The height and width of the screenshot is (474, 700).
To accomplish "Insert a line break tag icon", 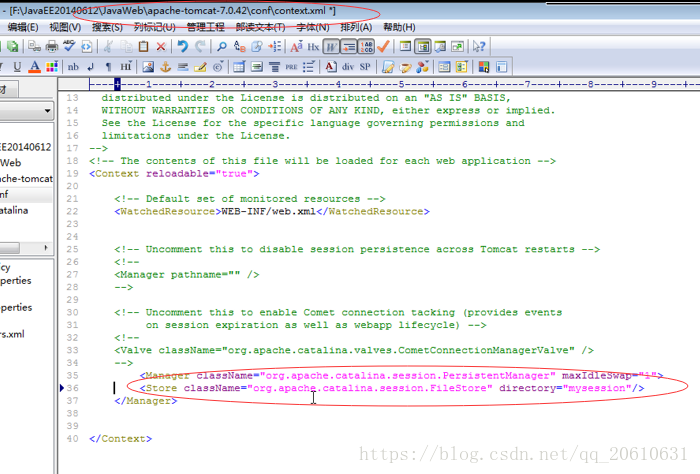I will point(91,67).
